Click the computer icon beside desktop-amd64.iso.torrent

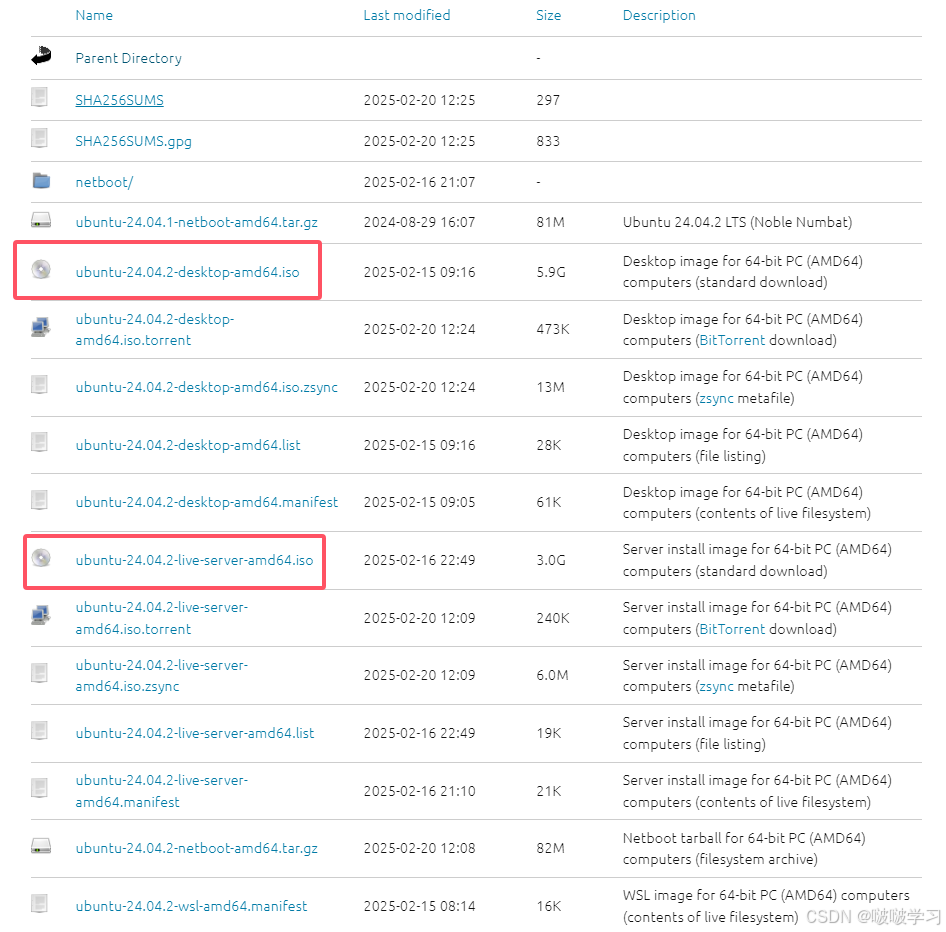[40, 328]
